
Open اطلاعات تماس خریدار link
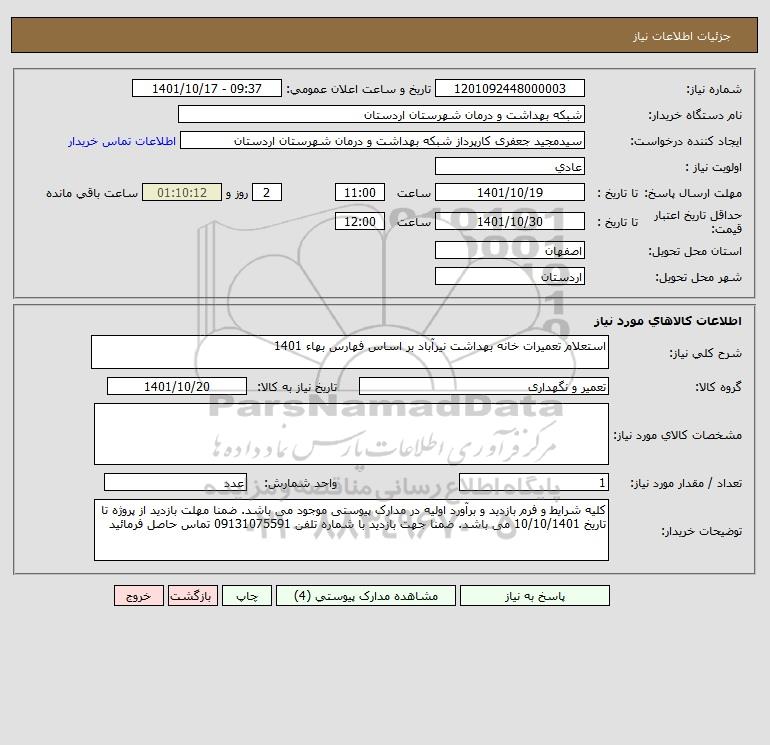(x=122, y=141)
